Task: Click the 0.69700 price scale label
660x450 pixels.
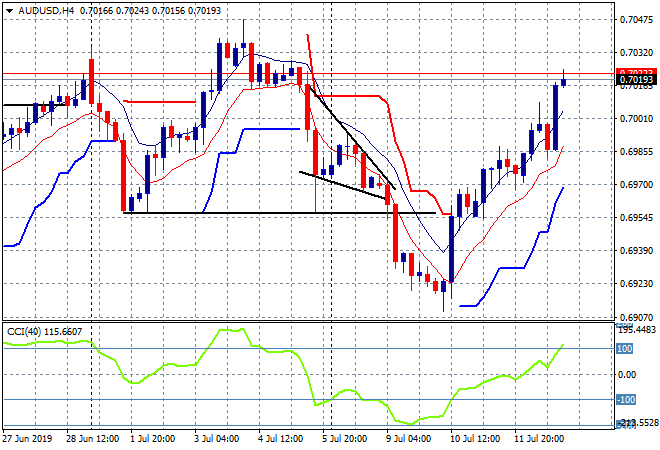Action: click(636, 184)
